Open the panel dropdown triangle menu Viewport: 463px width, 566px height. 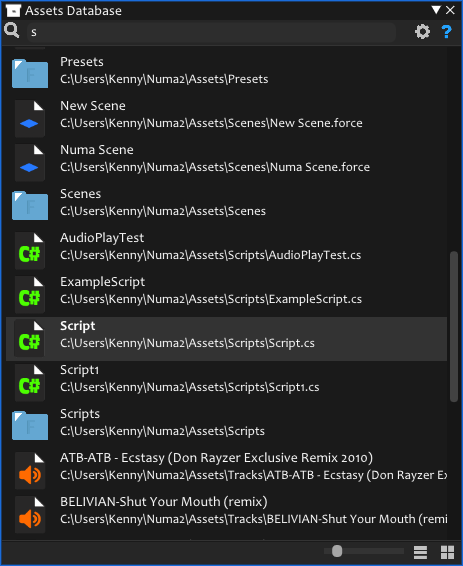point(436,10)
